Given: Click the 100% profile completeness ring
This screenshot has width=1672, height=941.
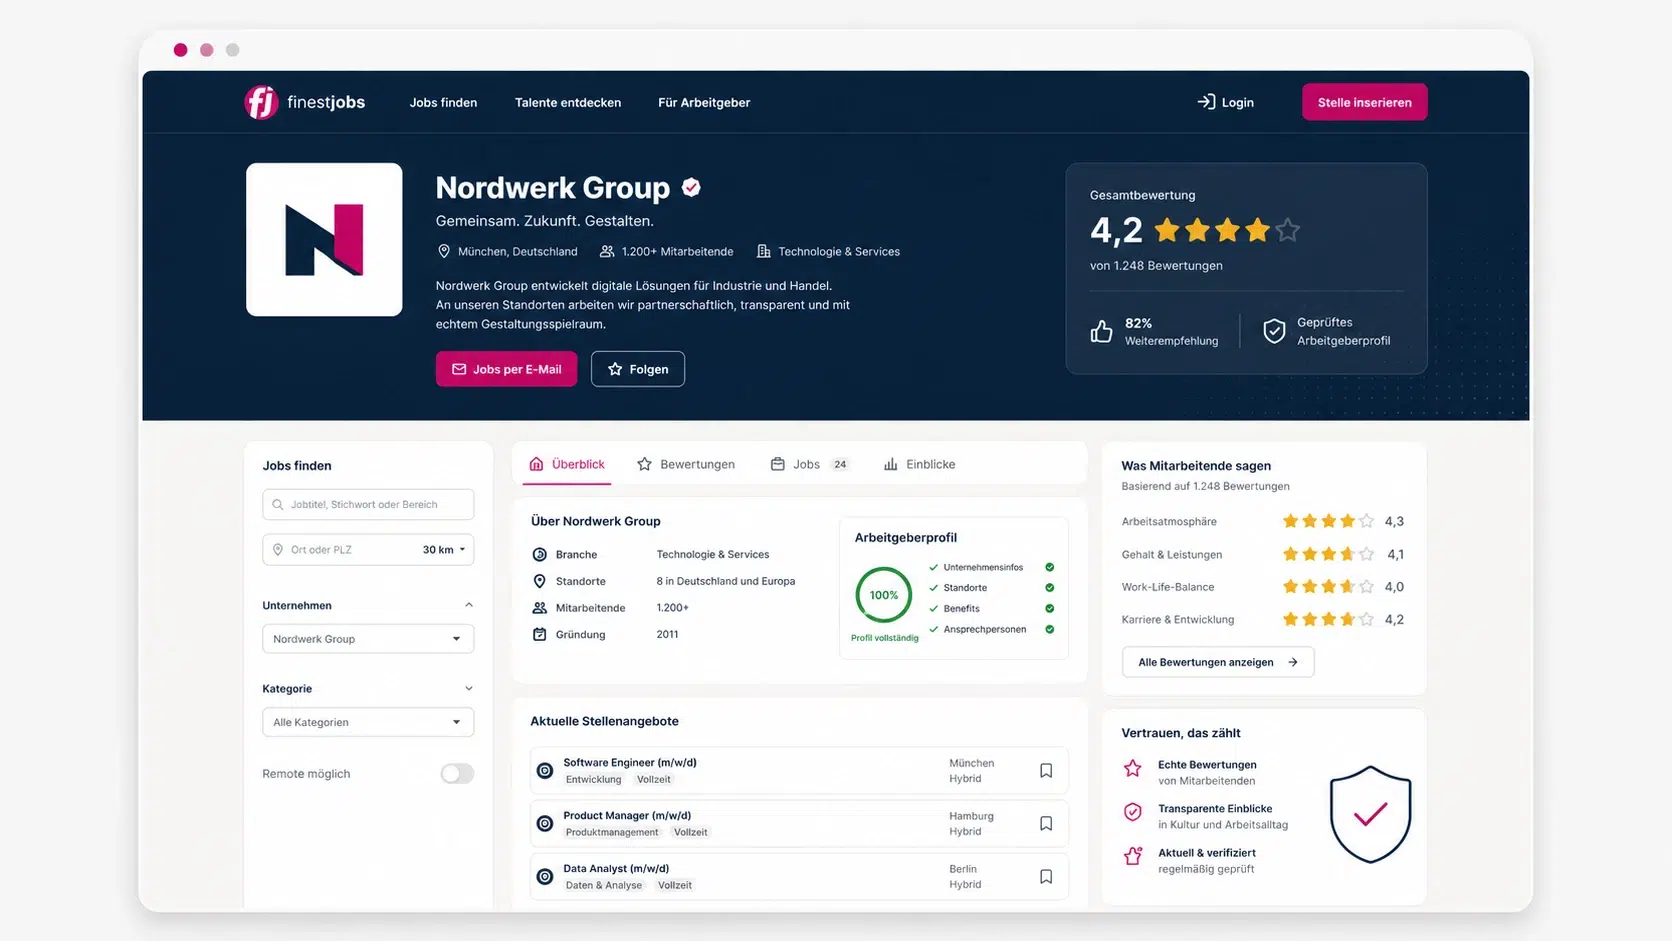Looking at the screenshot, I should [884, 595].
